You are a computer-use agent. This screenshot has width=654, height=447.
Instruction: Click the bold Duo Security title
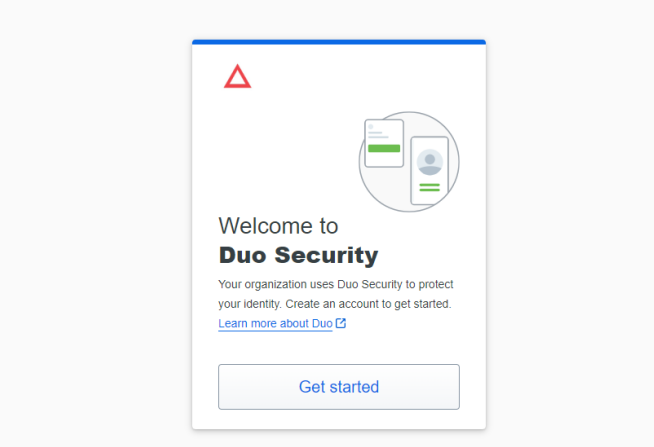[298, 255]
